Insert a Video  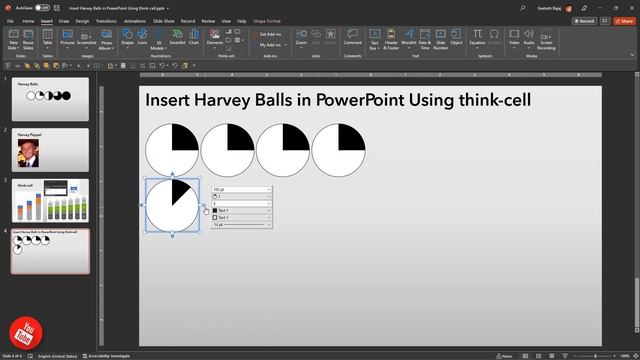click(514, 38)
